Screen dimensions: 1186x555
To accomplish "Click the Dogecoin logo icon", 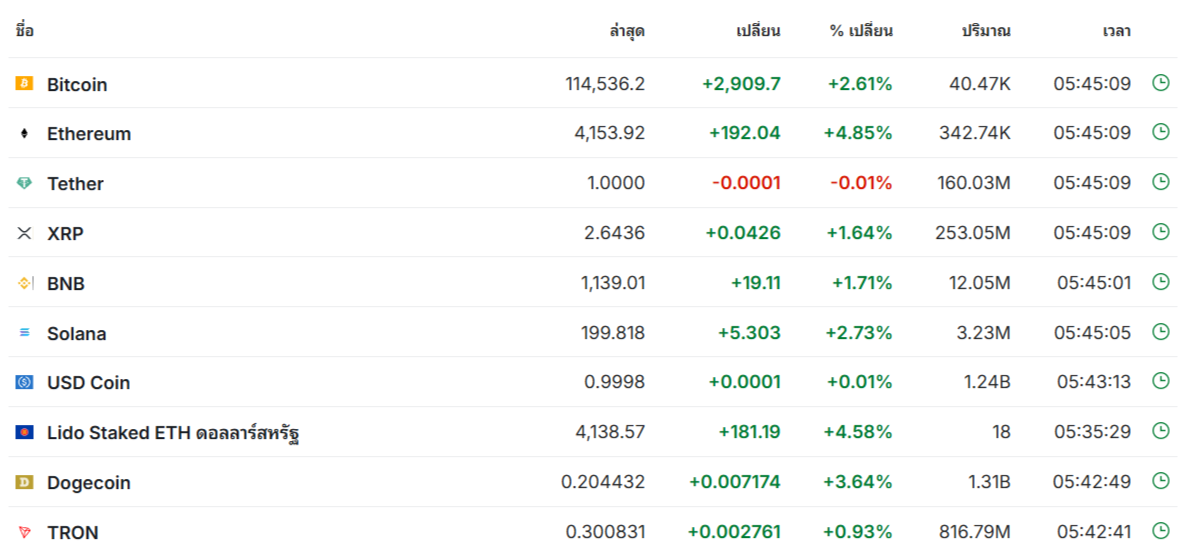I will [24, 482].
